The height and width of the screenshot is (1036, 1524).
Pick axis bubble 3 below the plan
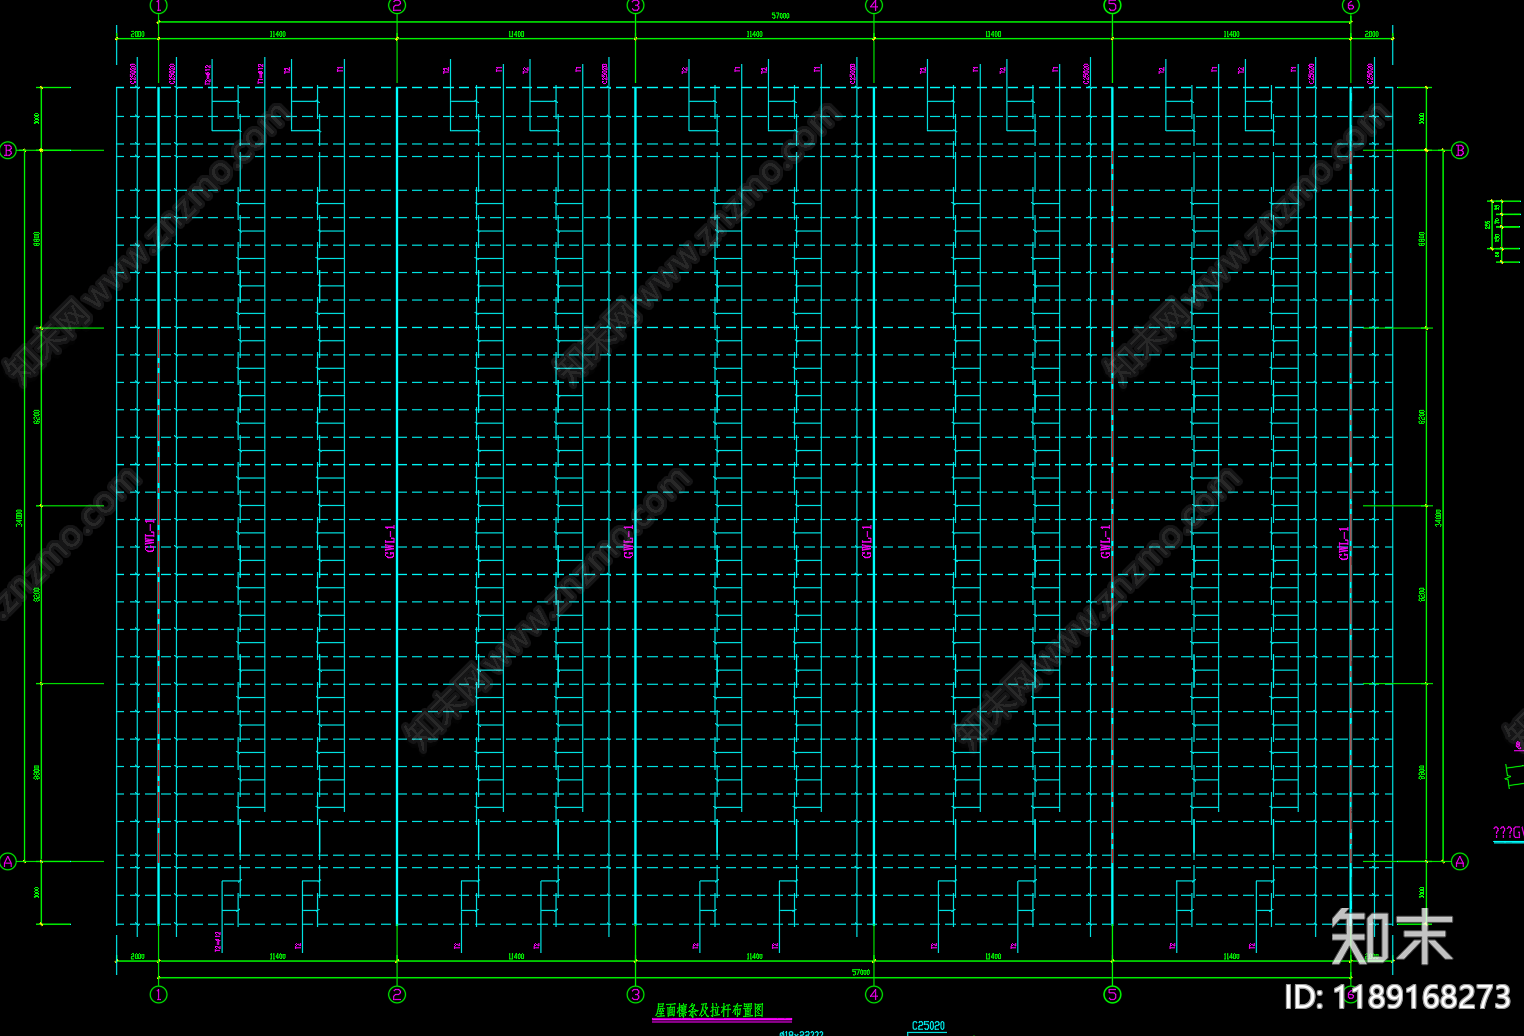click(x=635, y=994)
